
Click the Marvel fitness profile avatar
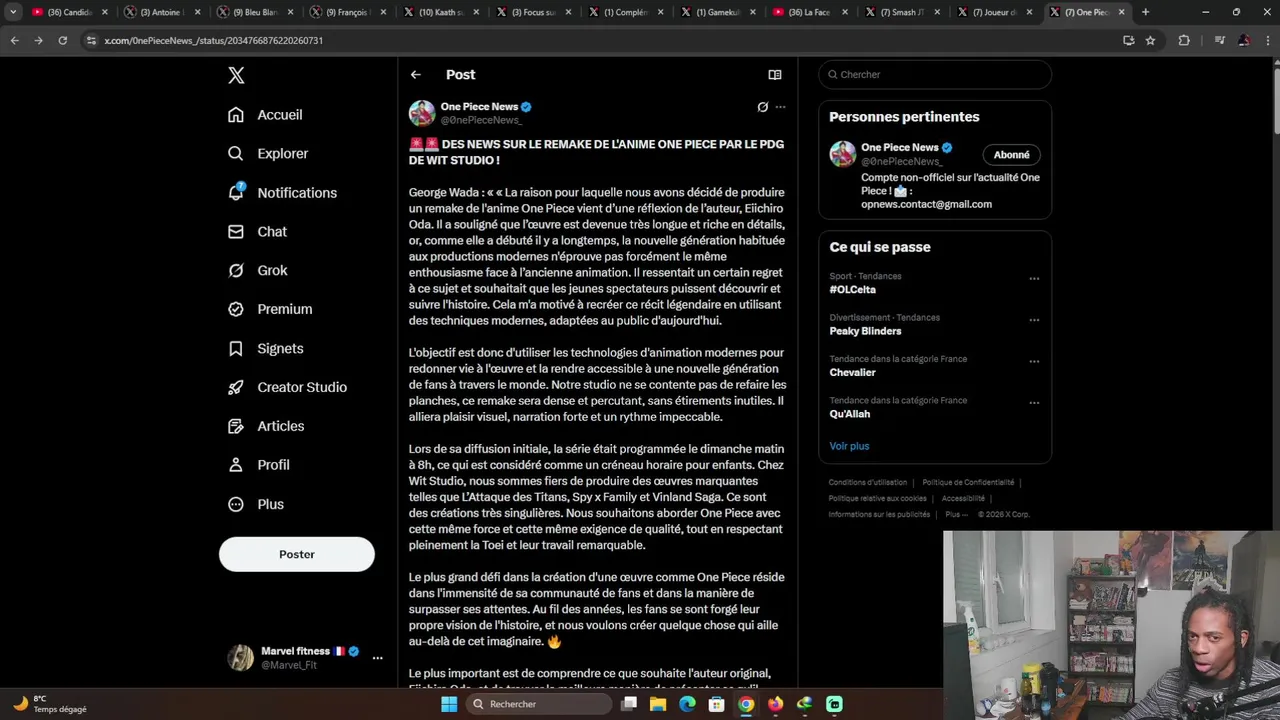point(240,657)
